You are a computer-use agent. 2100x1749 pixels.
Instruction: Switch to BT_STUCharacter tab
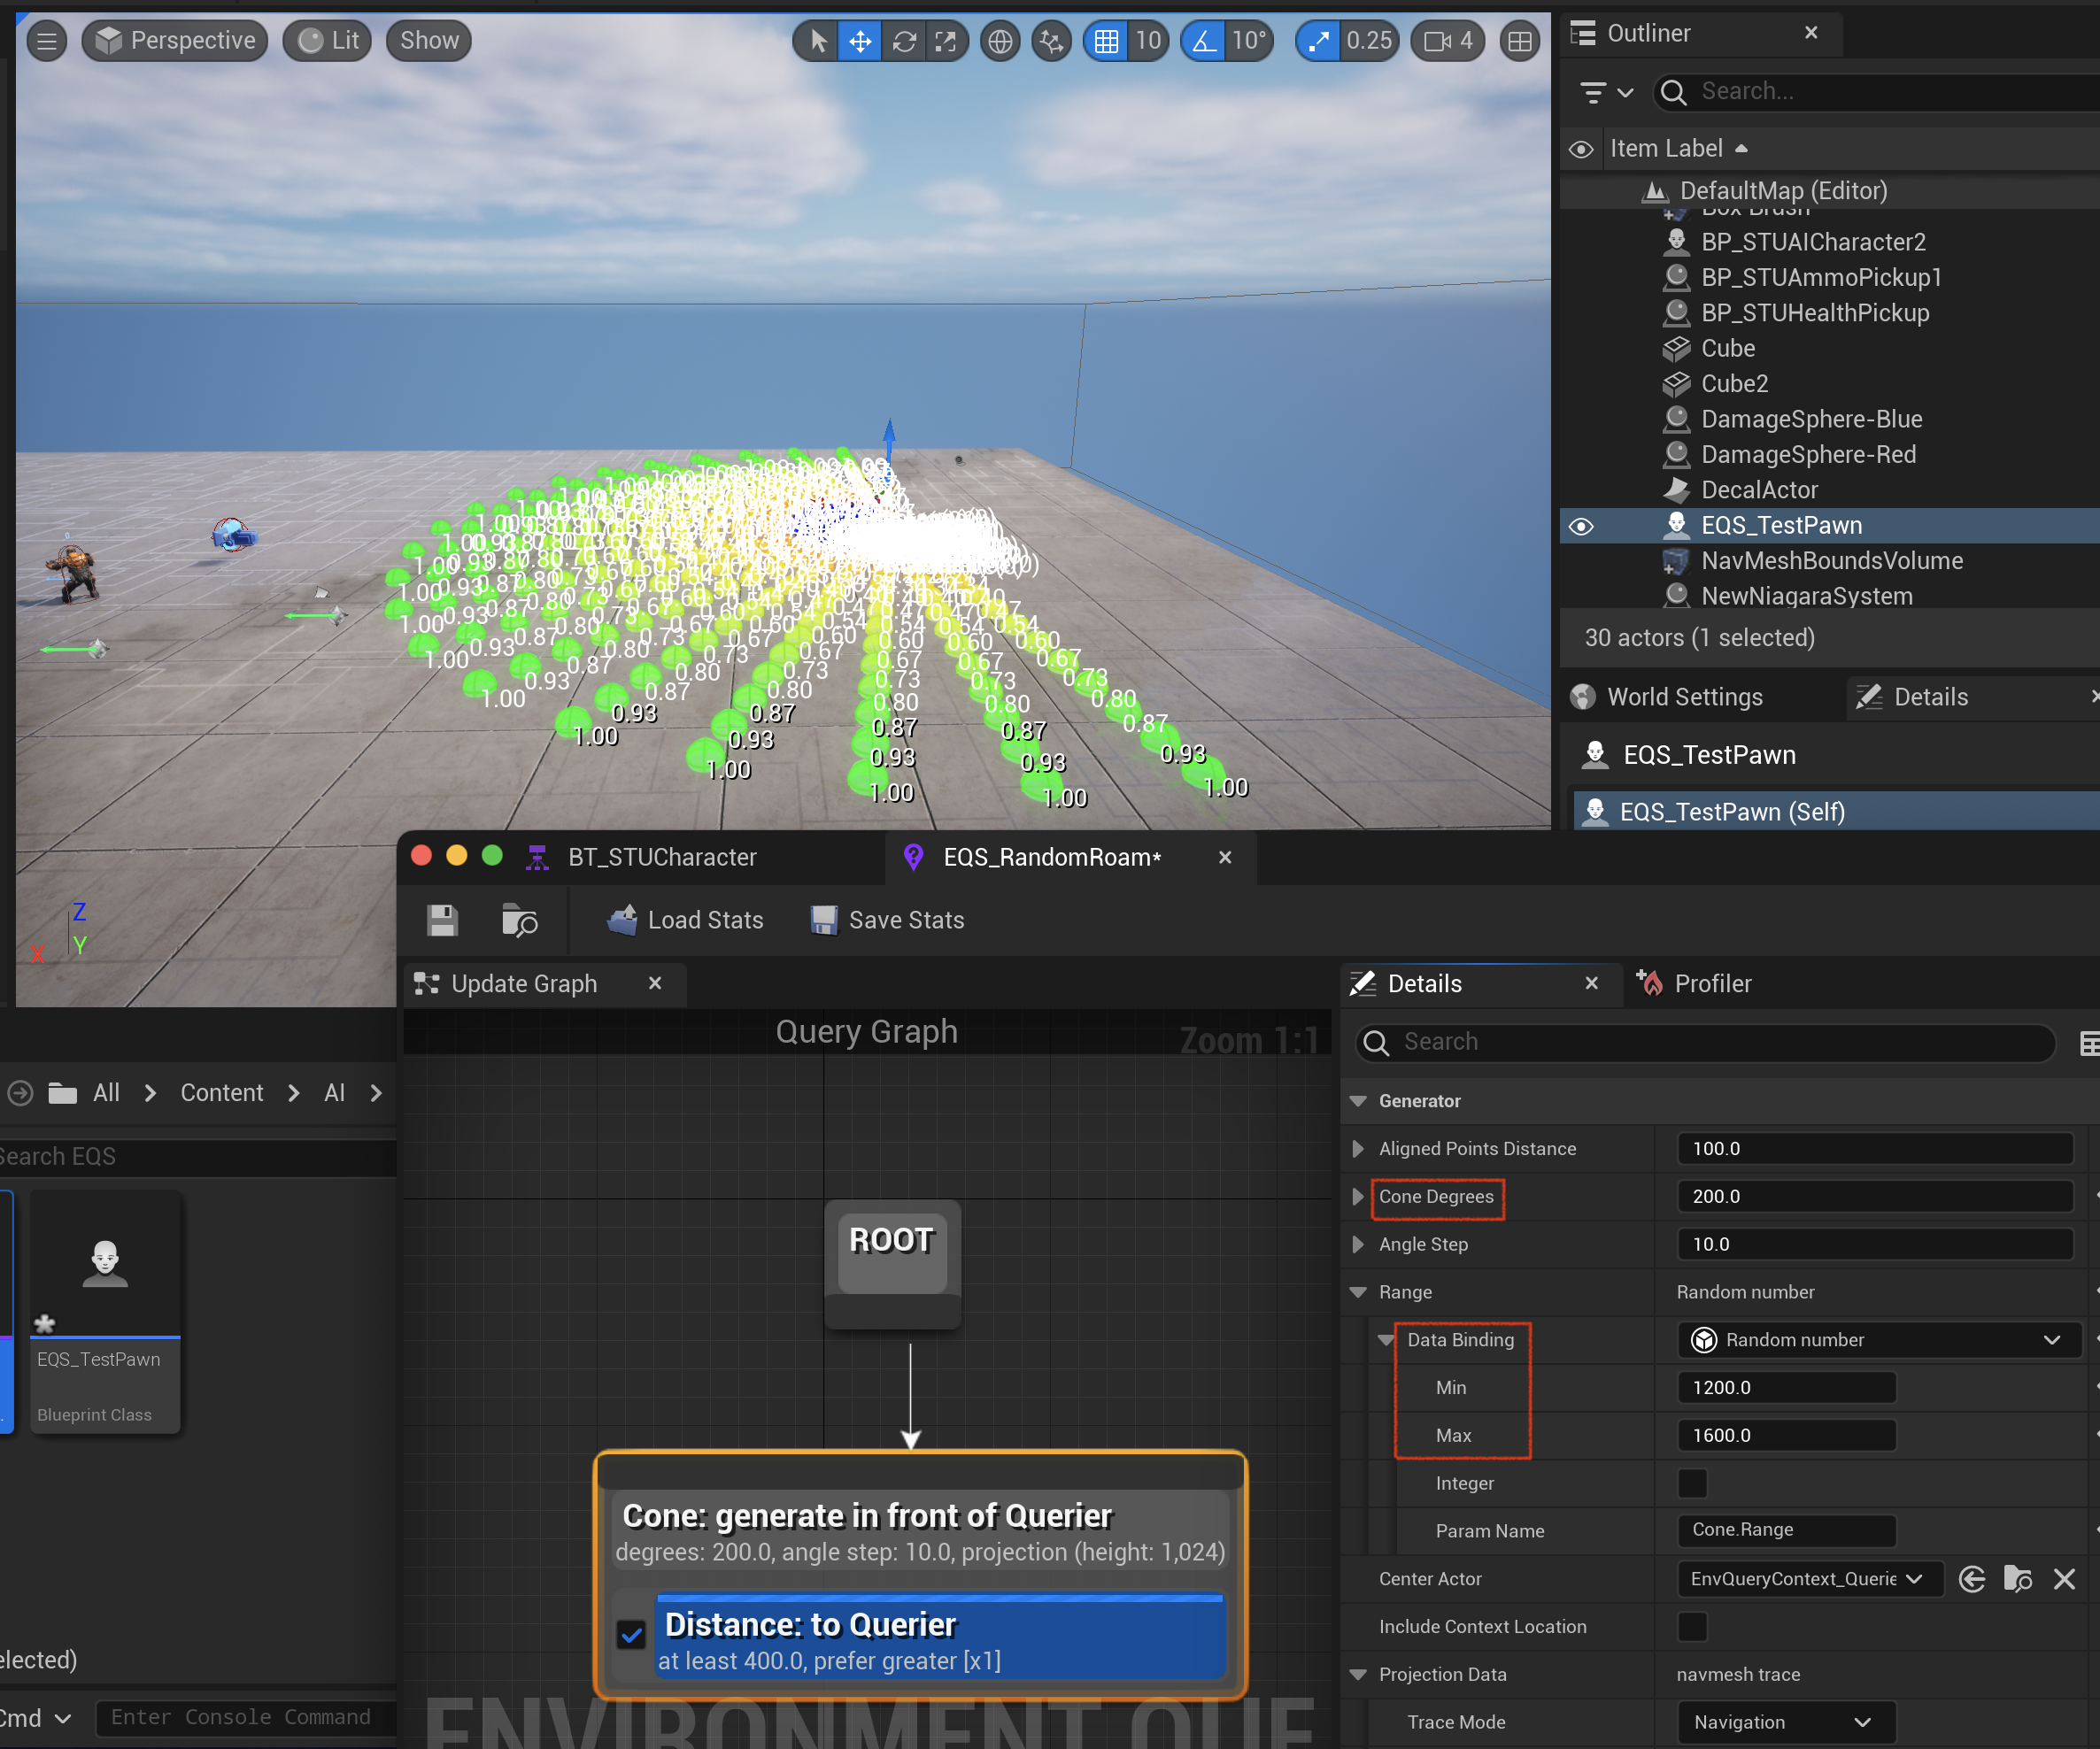[661, 857]
